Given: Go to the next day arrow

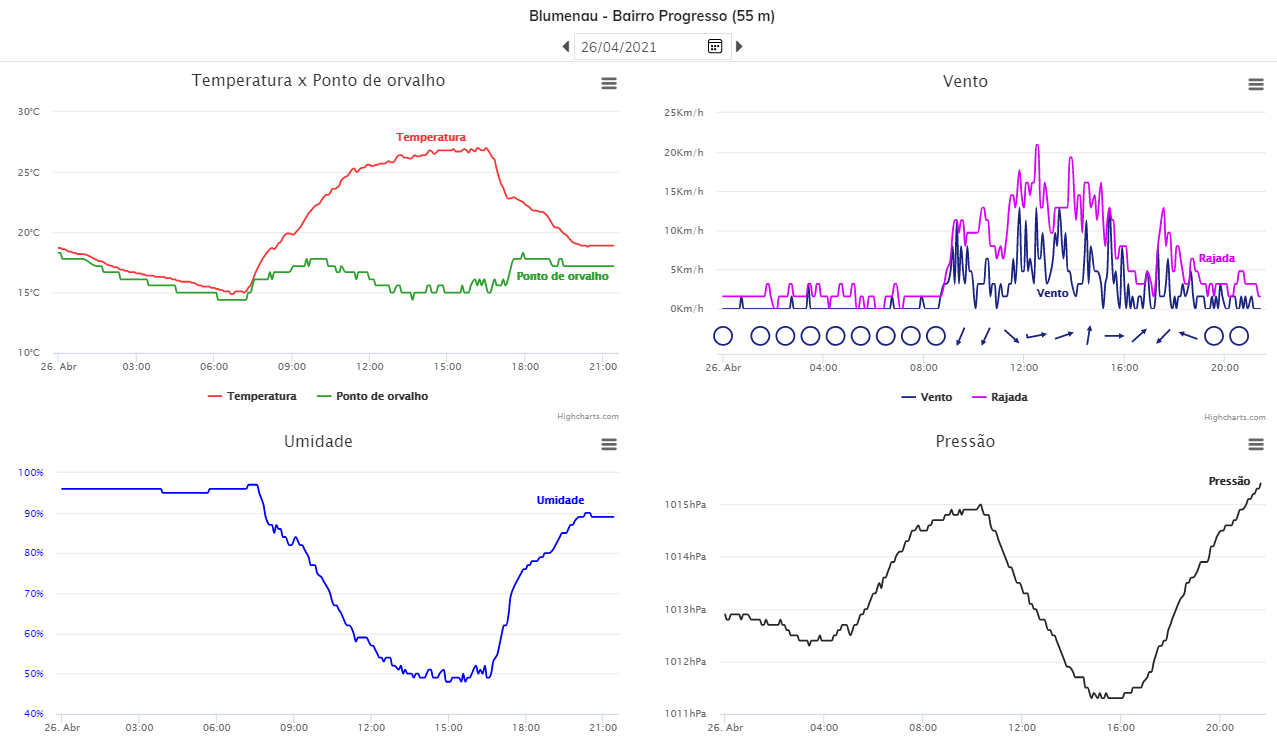Looking at the screenshot, I should (740, 46).
